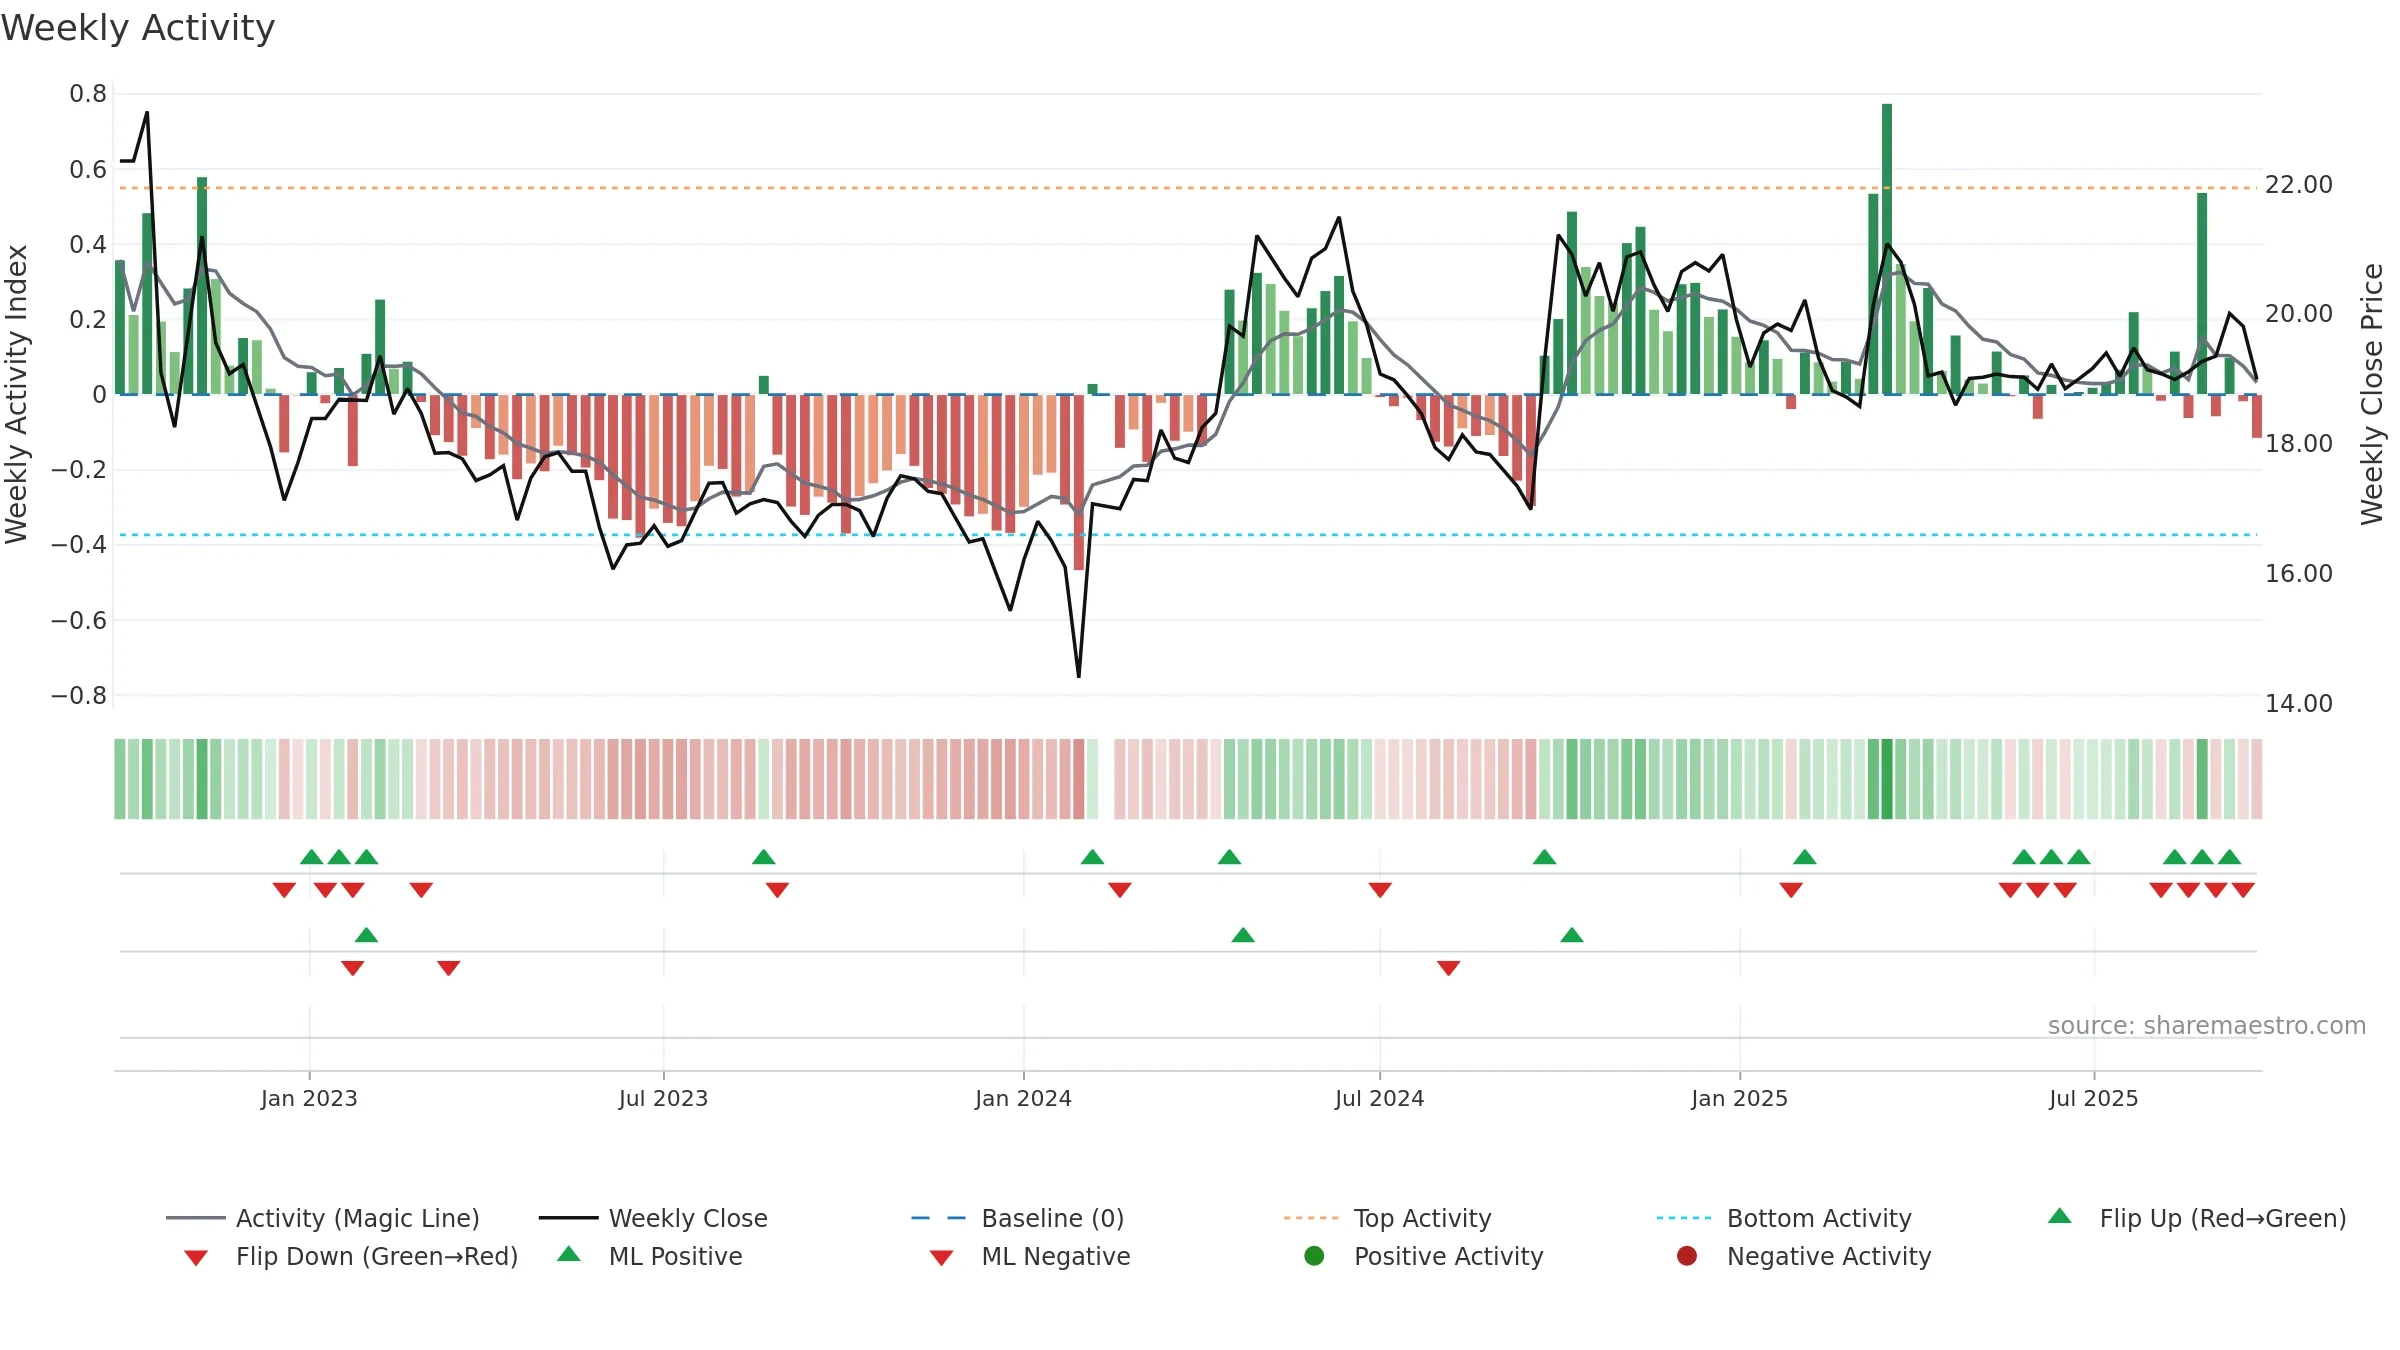Image resolution: width=2400 pixels, height=1350 pixels.
Task: Click the Weekly Activity chart title
Action: click(x=138, y=28)
